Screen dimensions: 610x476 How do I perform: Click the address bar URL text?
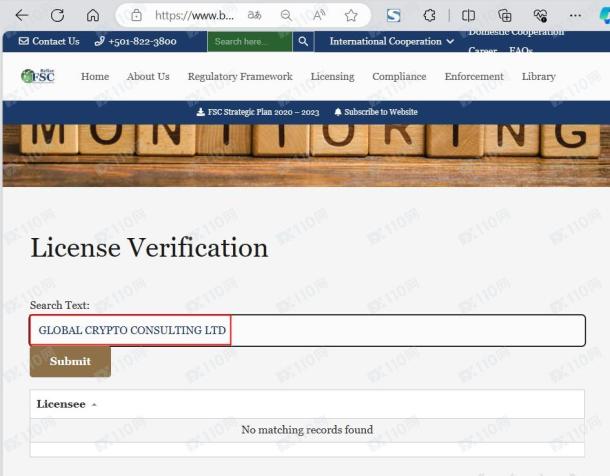[x=194, y=16]
